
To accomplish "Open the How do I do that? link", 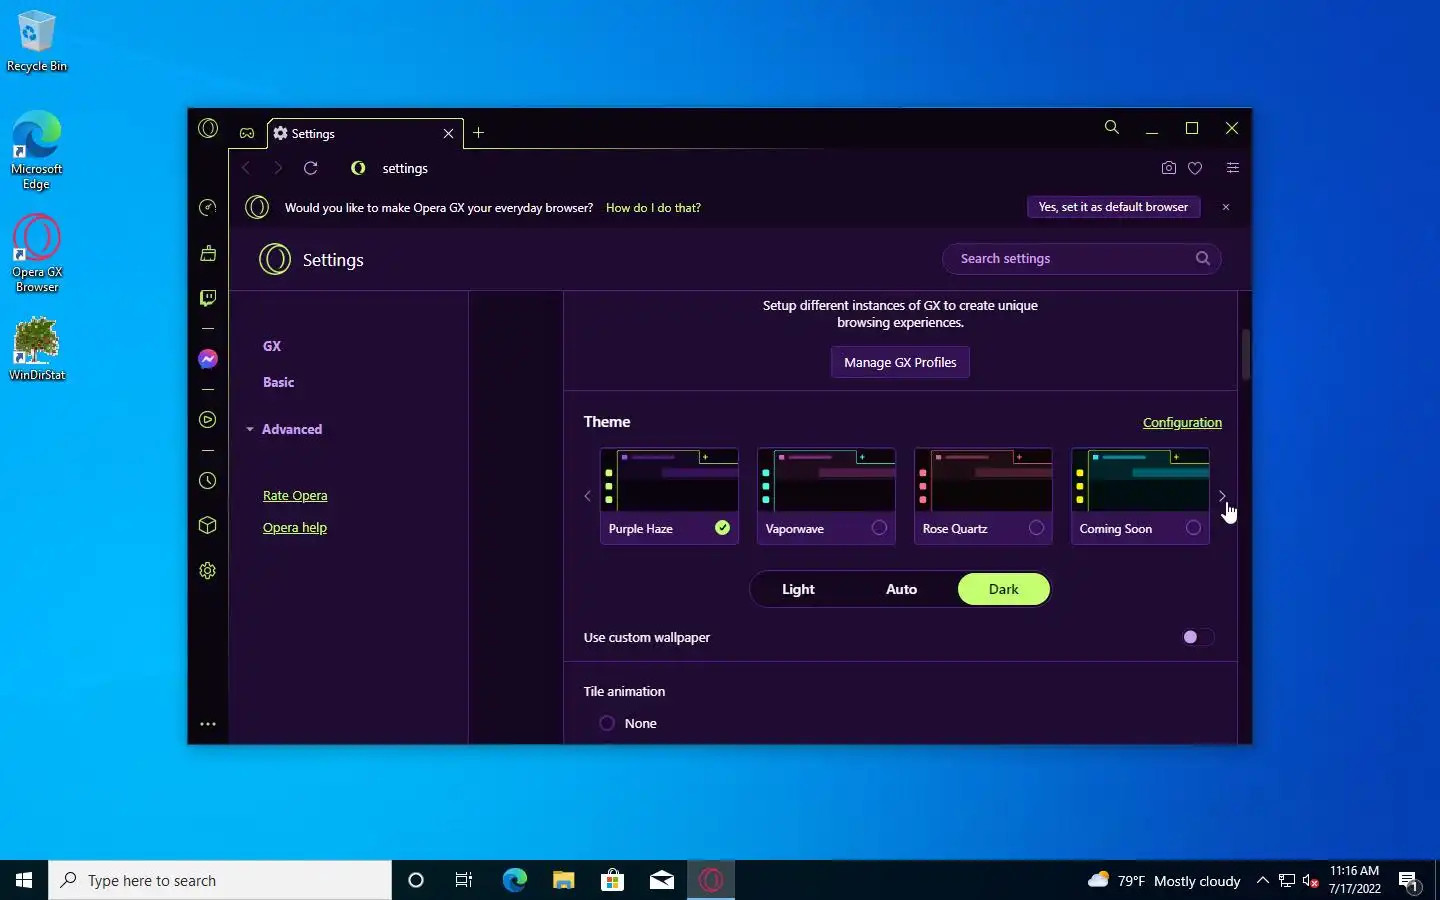I will 653,208.
